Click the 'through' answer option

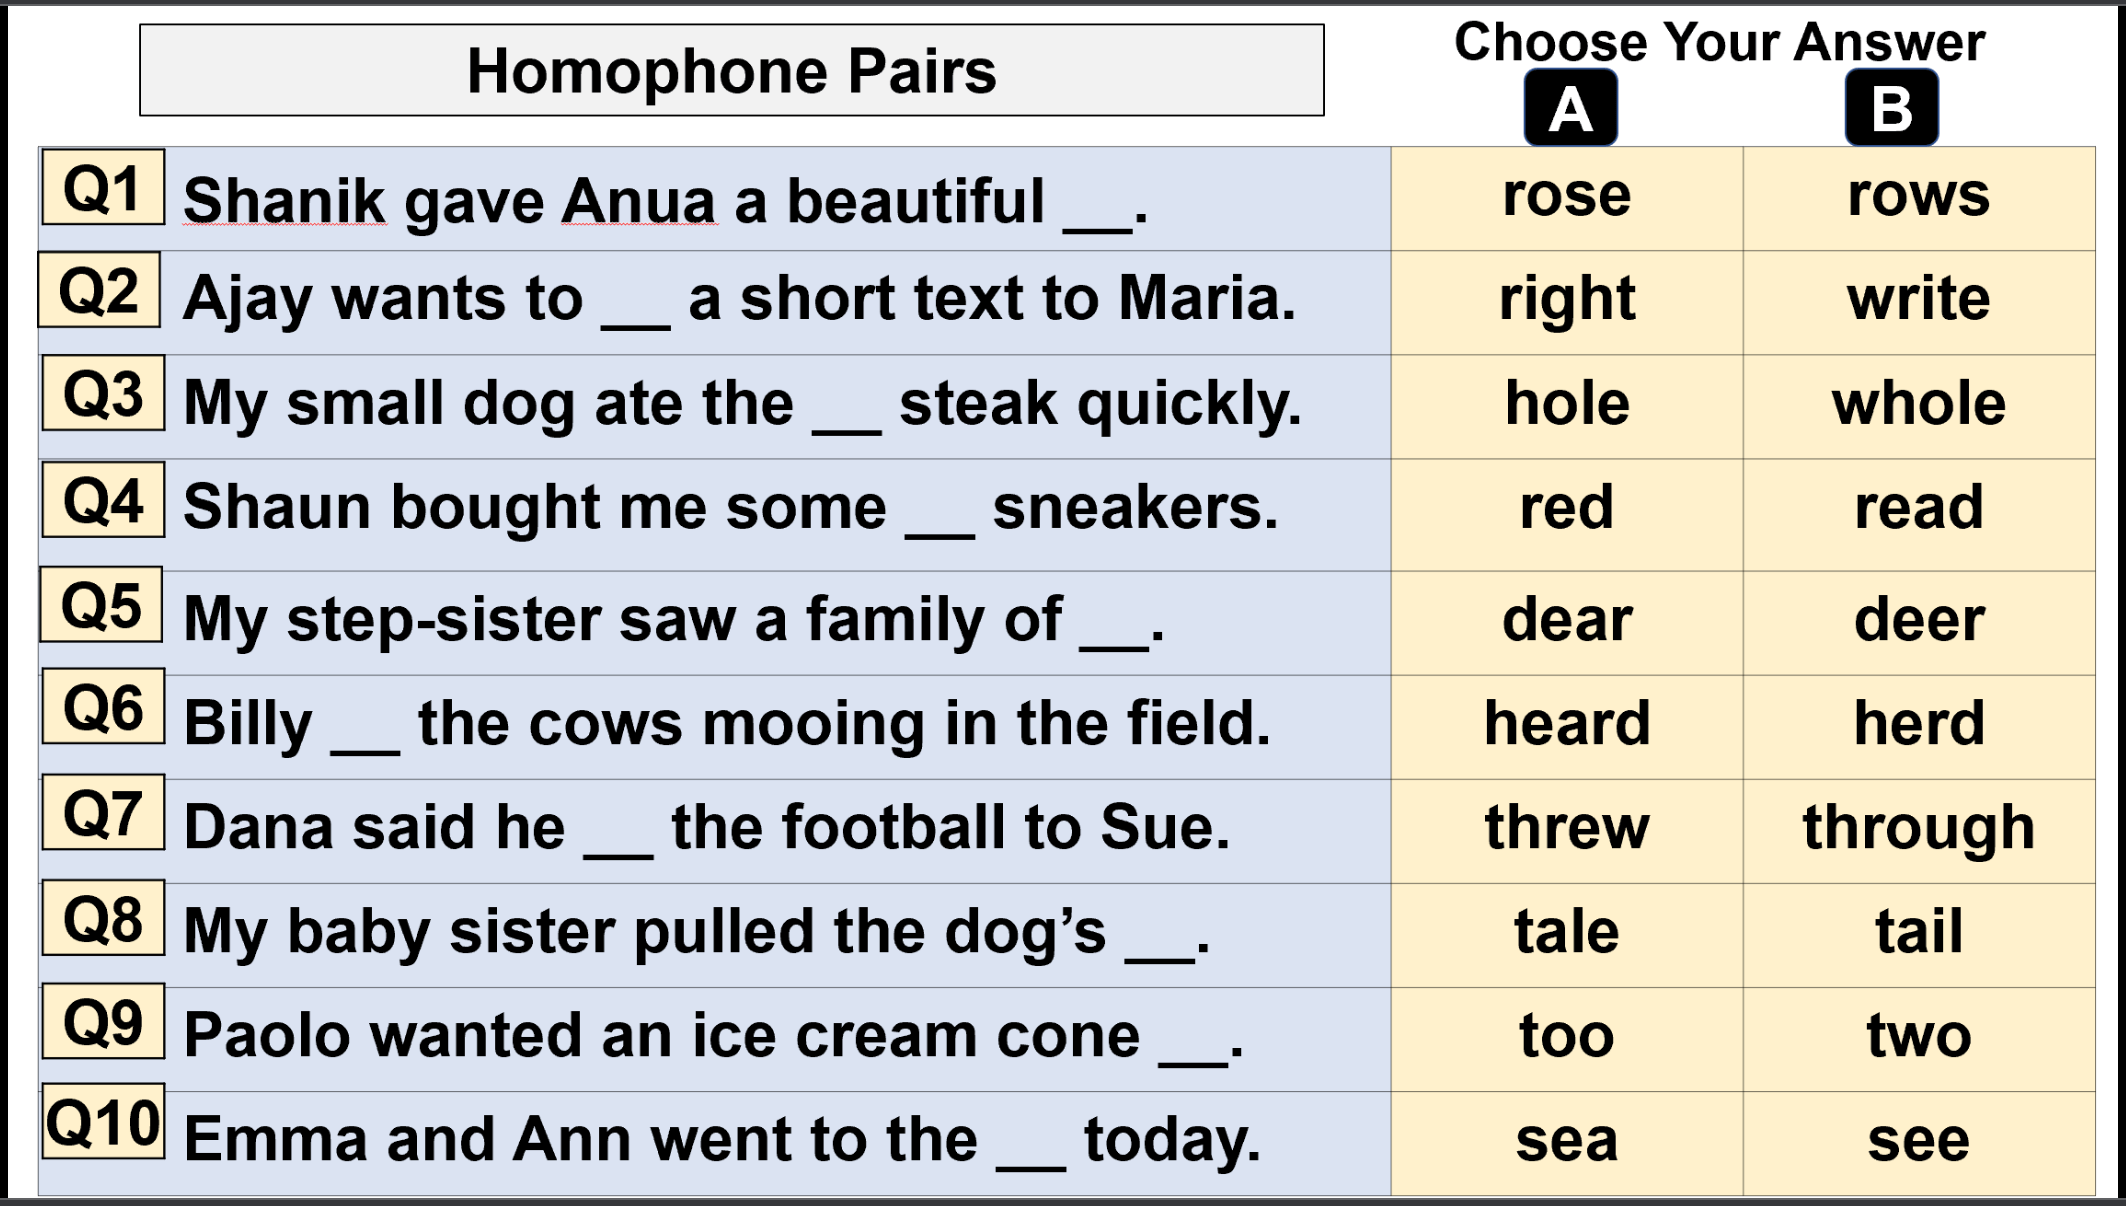[1918, 828]
